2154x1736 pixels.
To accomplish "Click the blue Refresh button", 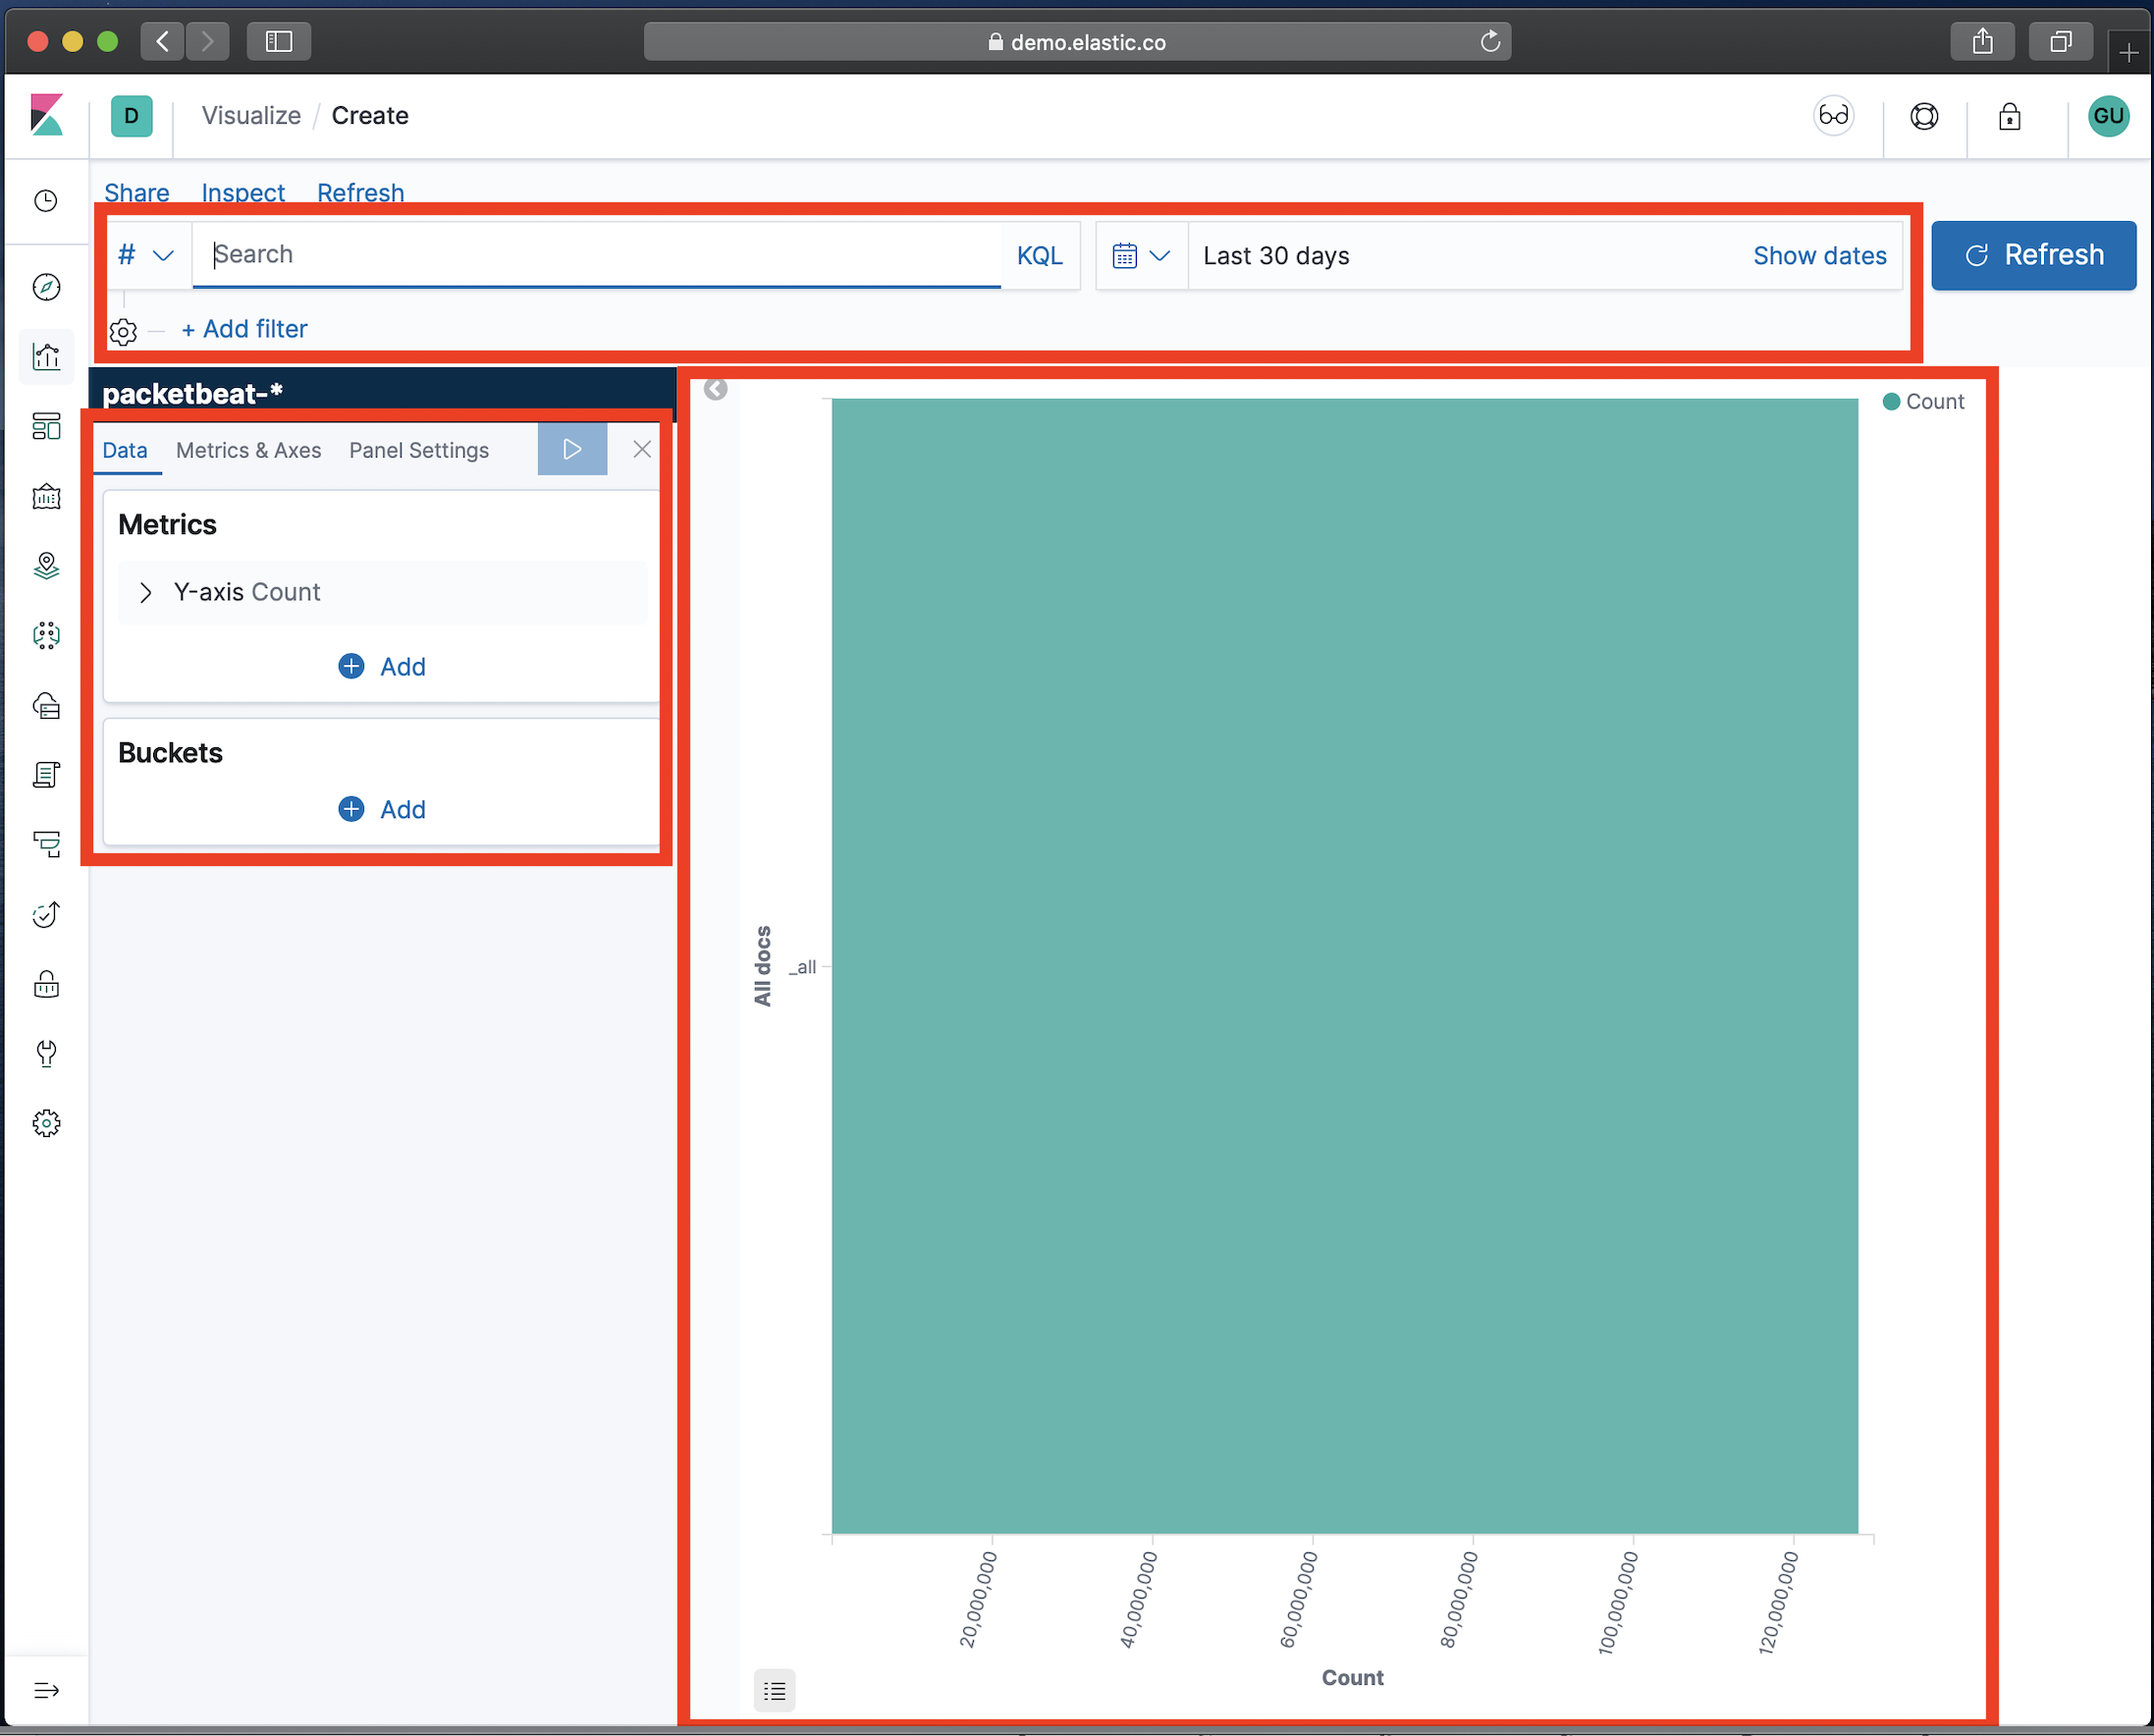I will [x=2033, y=255].
